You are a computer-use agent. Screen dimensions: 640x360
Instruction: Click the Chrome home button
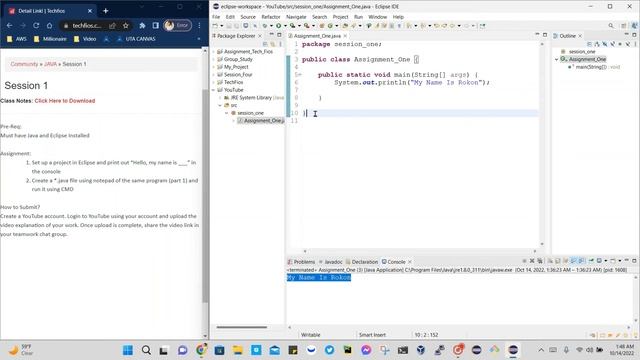pos(49,25)
